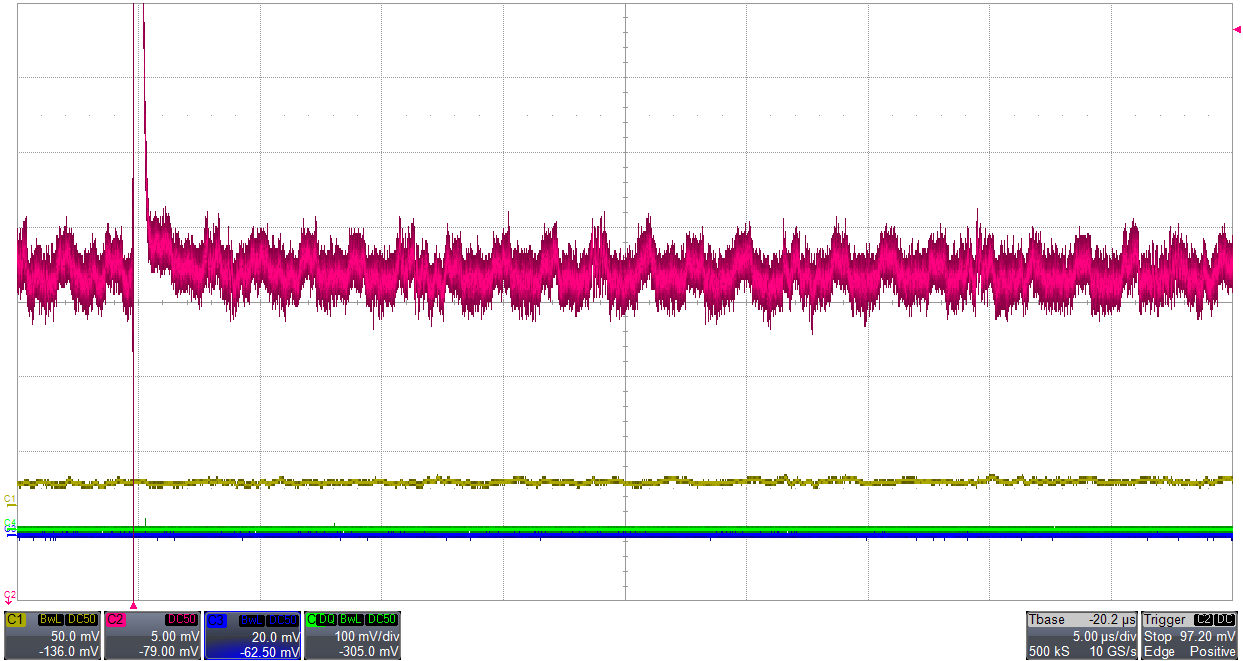Open the green C4 channel descriptor box
The image size is (1243, 661).
click(353, 636)
